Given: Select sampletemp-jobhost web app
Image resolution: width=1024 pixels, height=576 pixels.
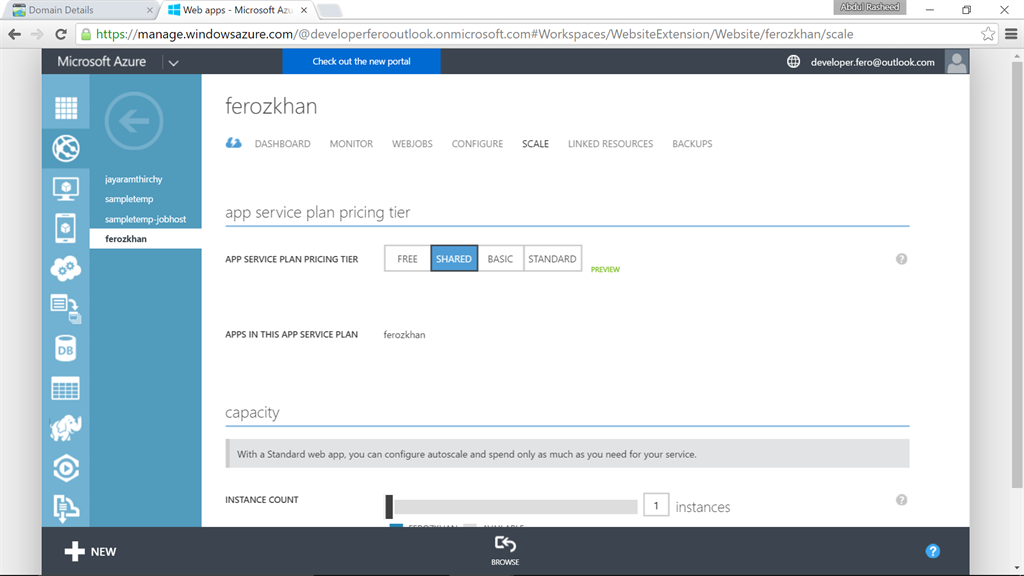Looking at the screenshot, I should coord(146,219).
